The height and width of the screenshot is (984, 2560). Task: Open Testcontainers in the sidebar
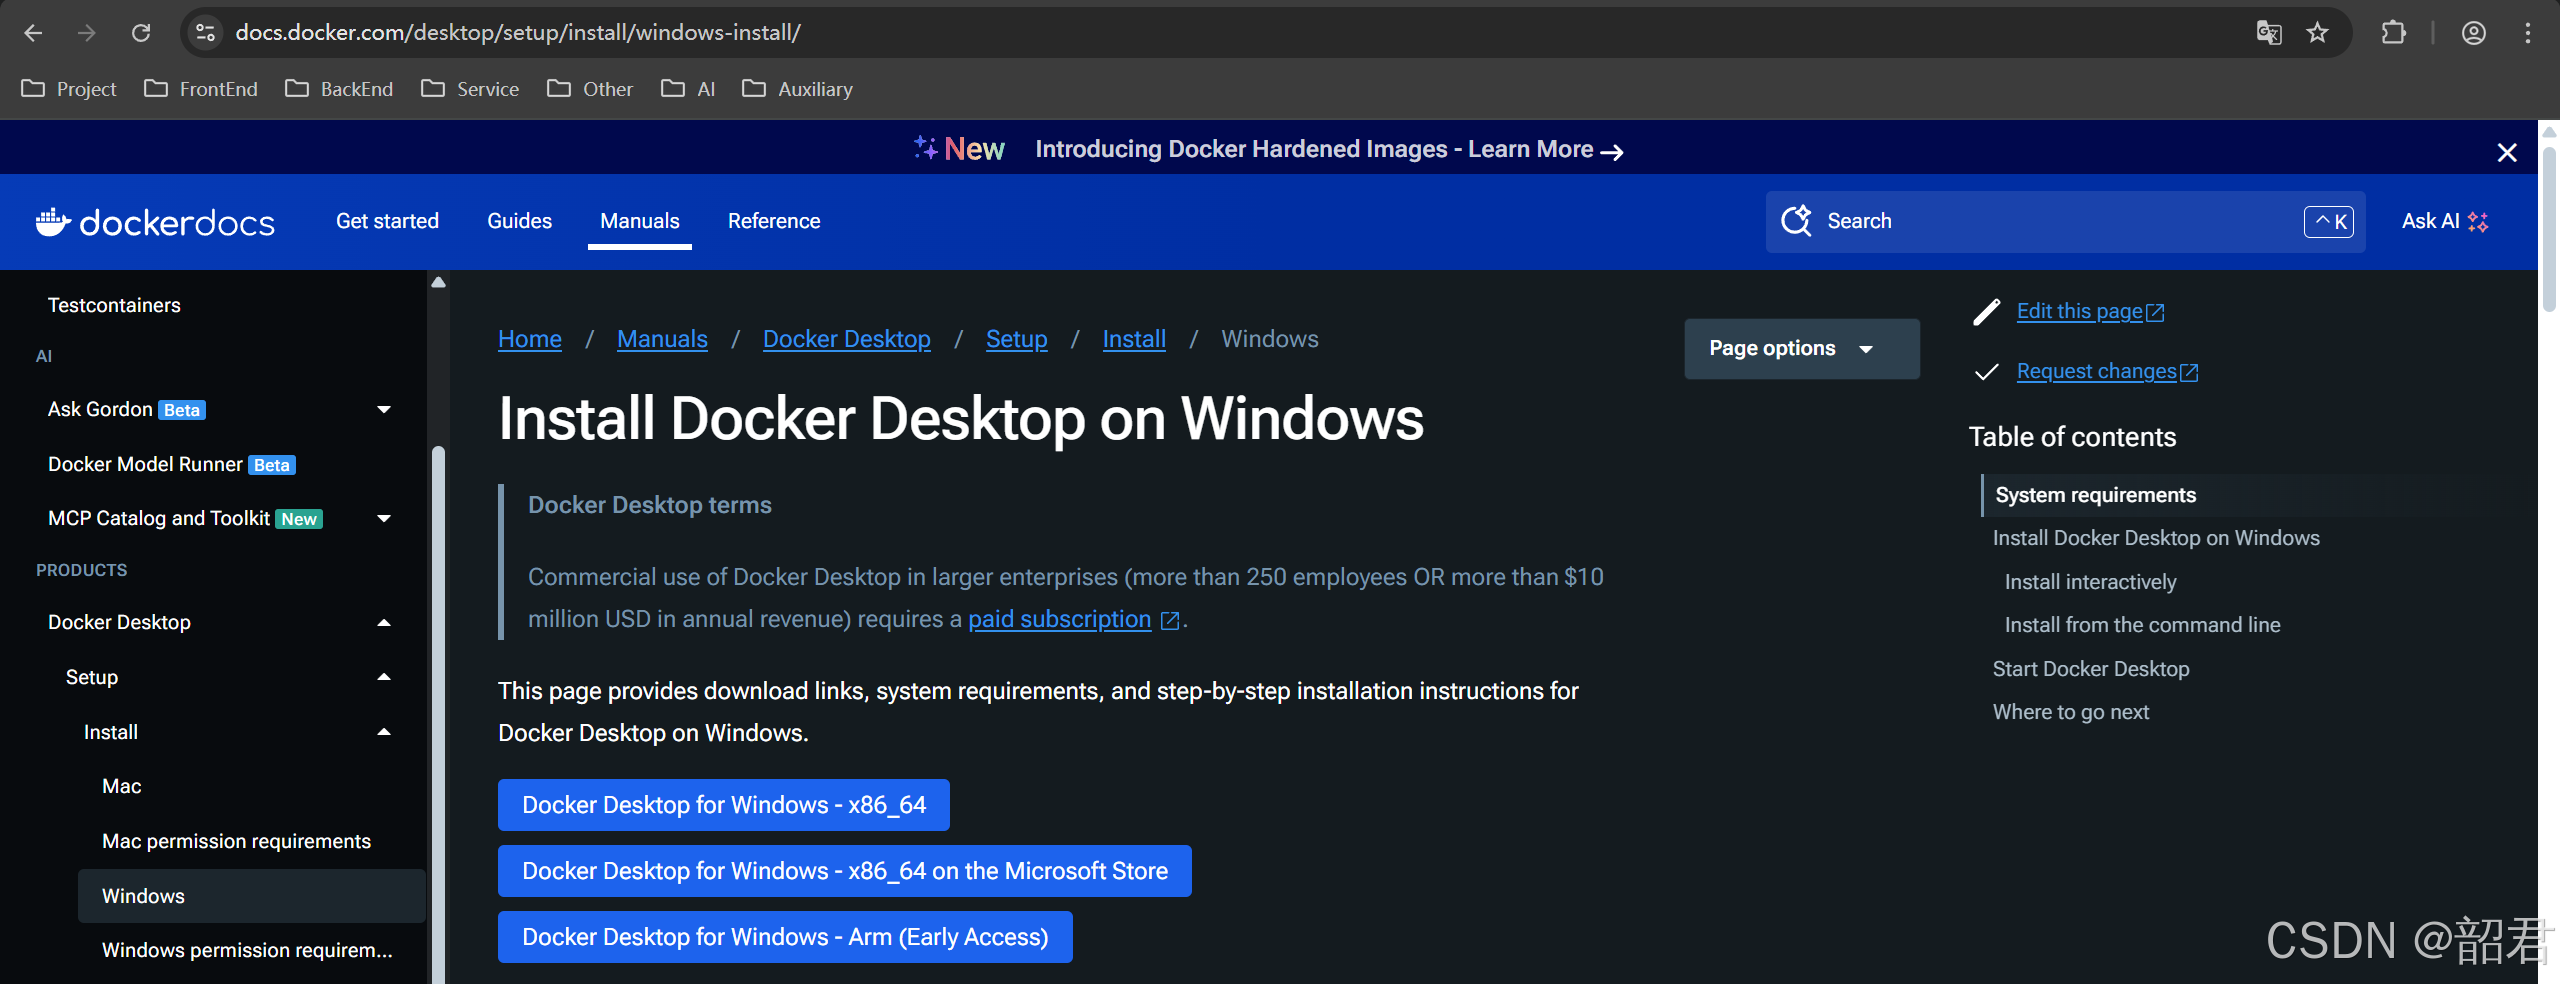tap(114, 305)
